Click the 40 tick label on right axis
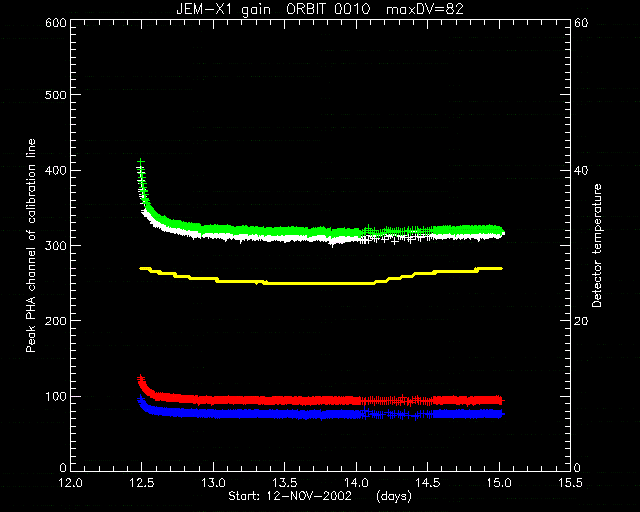The image size is (640, 512). pyautogui.click(x=581, y=170)
